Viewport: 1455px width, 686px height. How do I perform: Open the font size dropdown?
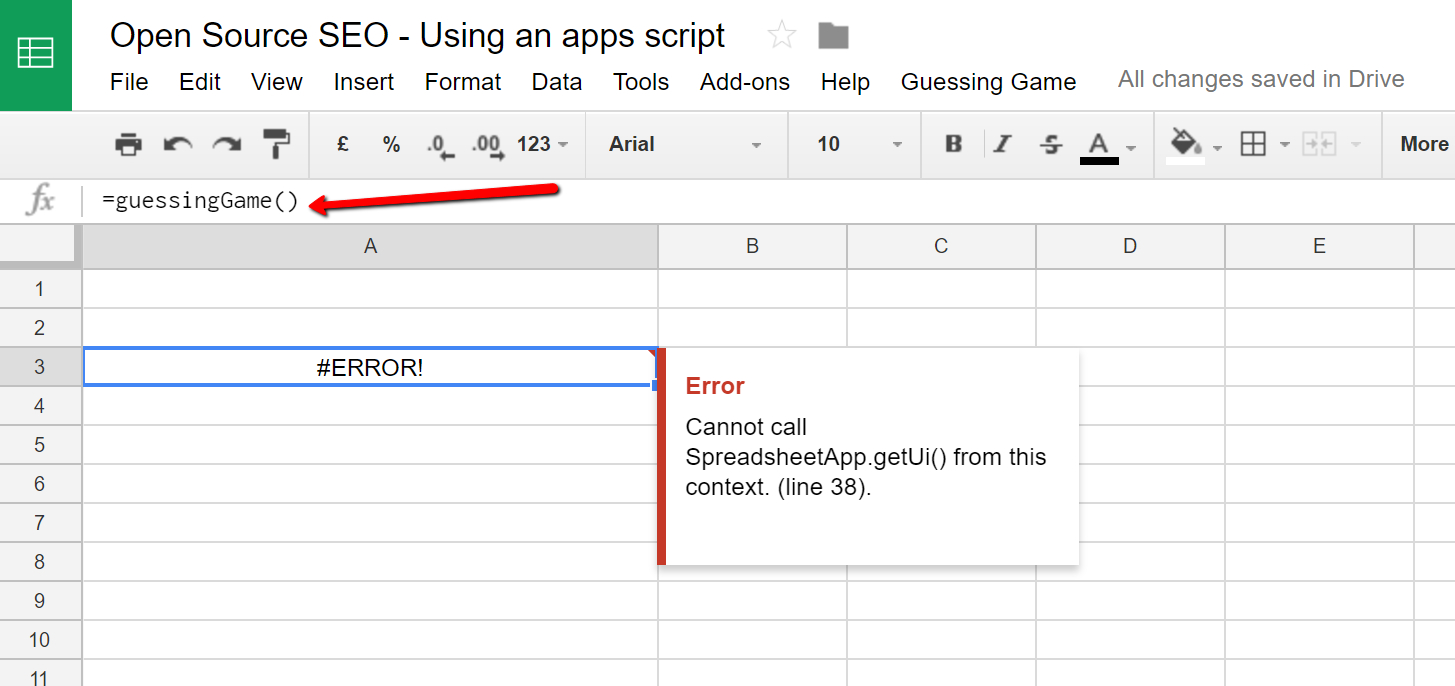pos(855,144)
